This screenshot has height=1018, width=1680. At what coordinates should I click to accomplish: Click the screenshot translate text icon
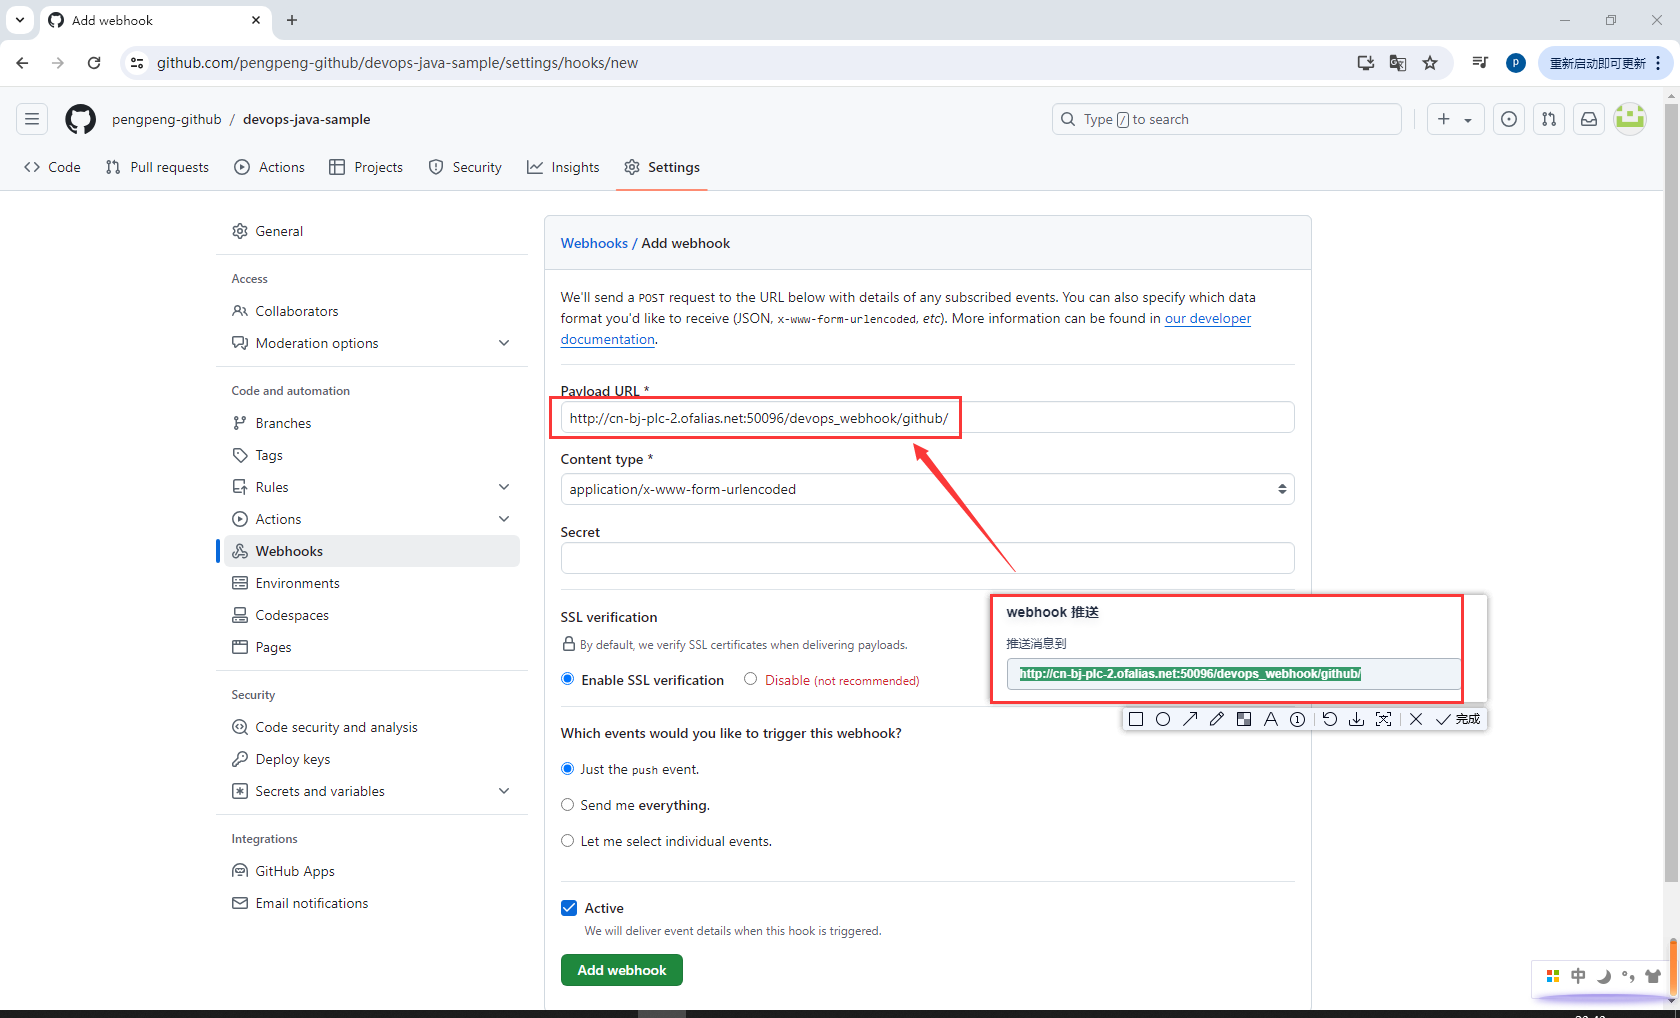(1383, 719)
